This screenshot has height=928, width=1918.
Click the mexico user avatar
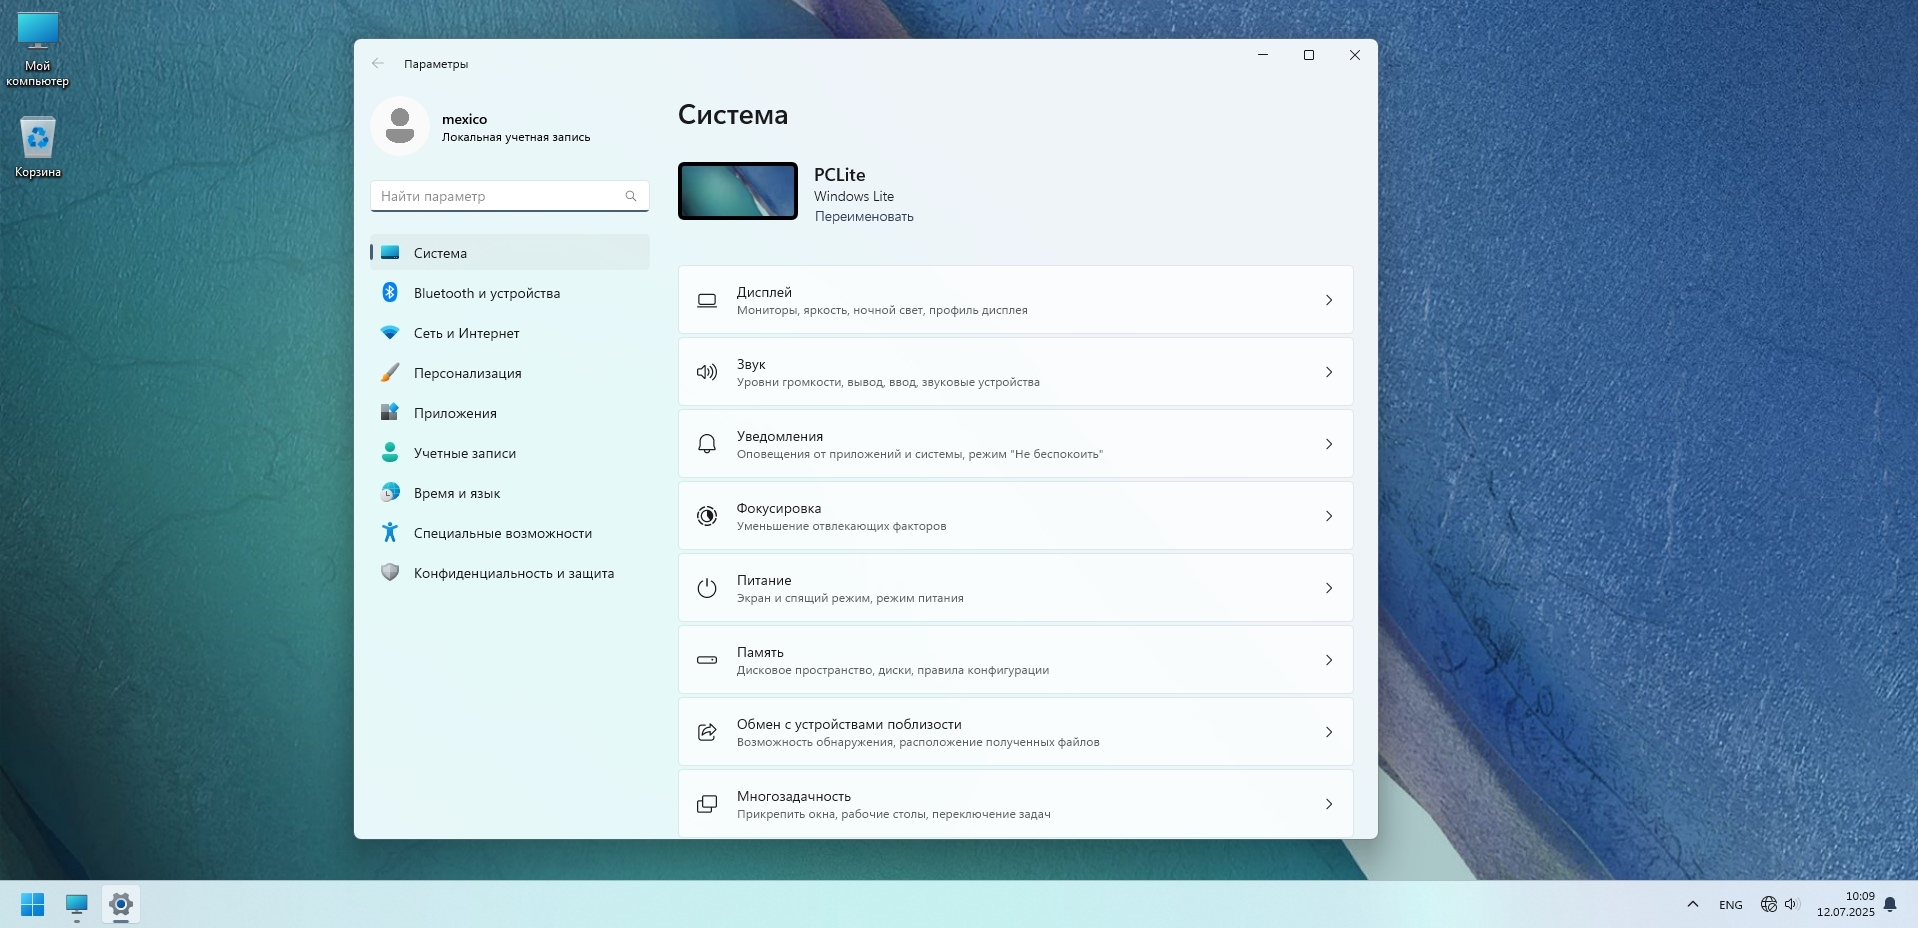click(400, 126)
